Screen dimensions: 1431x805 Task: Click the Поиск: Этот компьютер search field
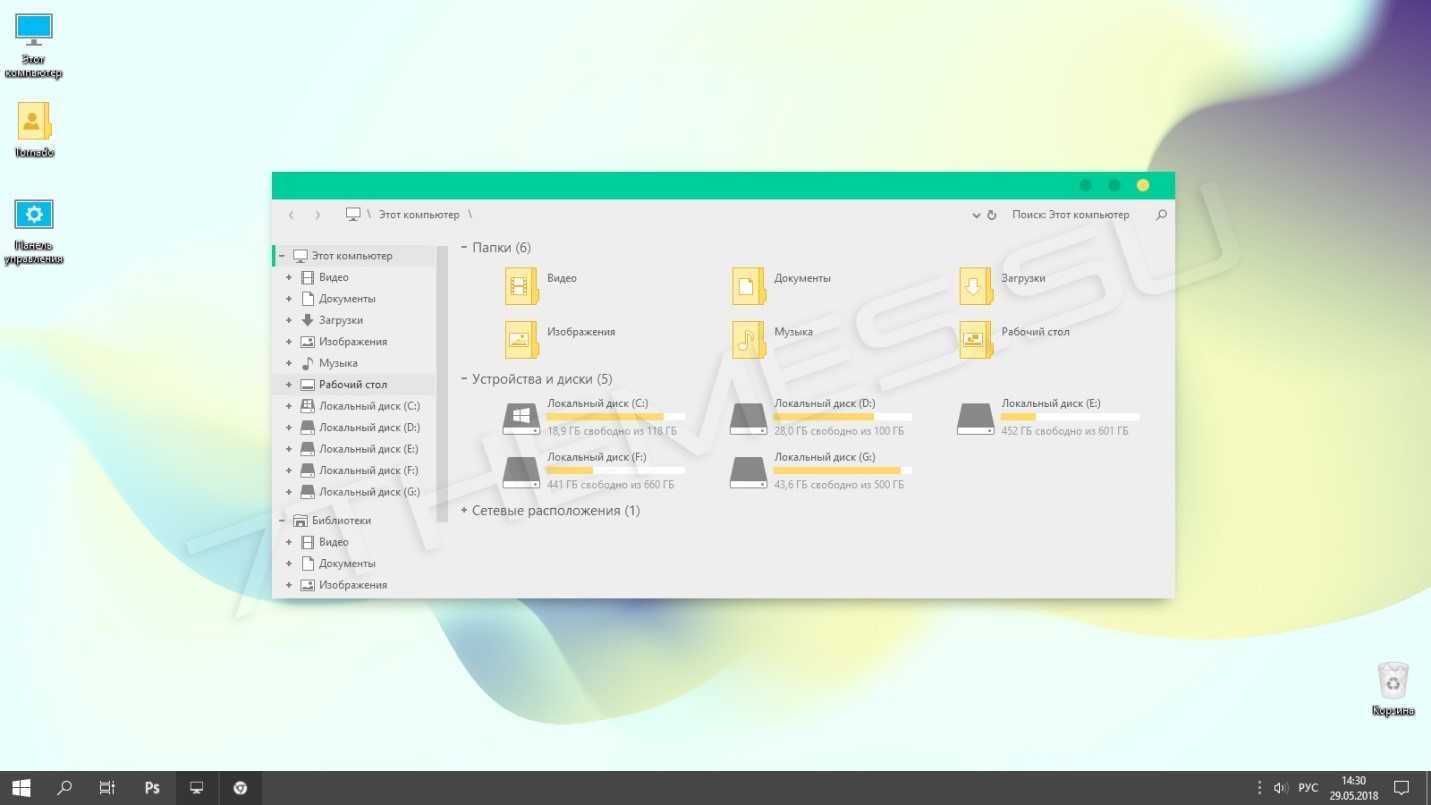[1075, 215]
